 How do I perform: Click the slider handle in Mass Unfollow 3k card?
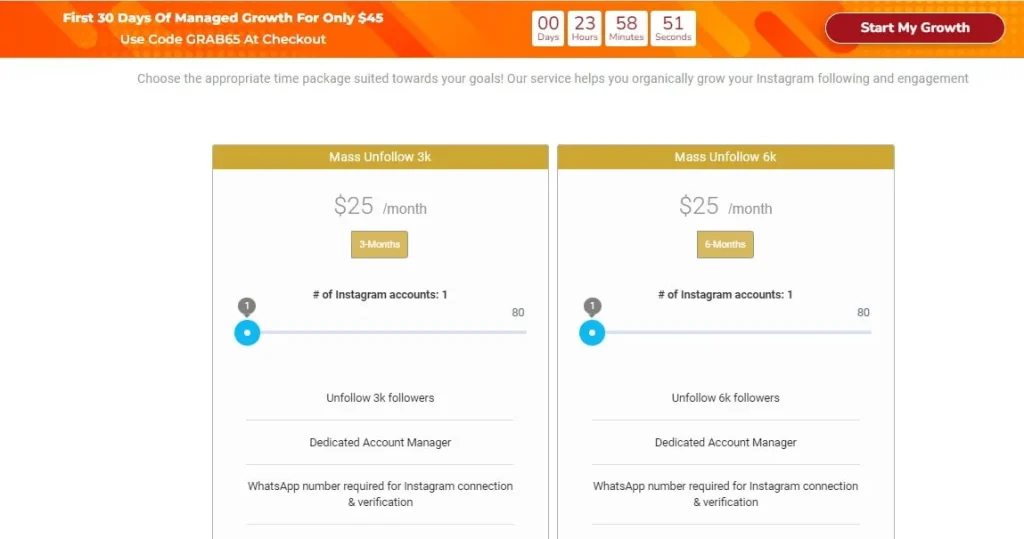[247, 332]
